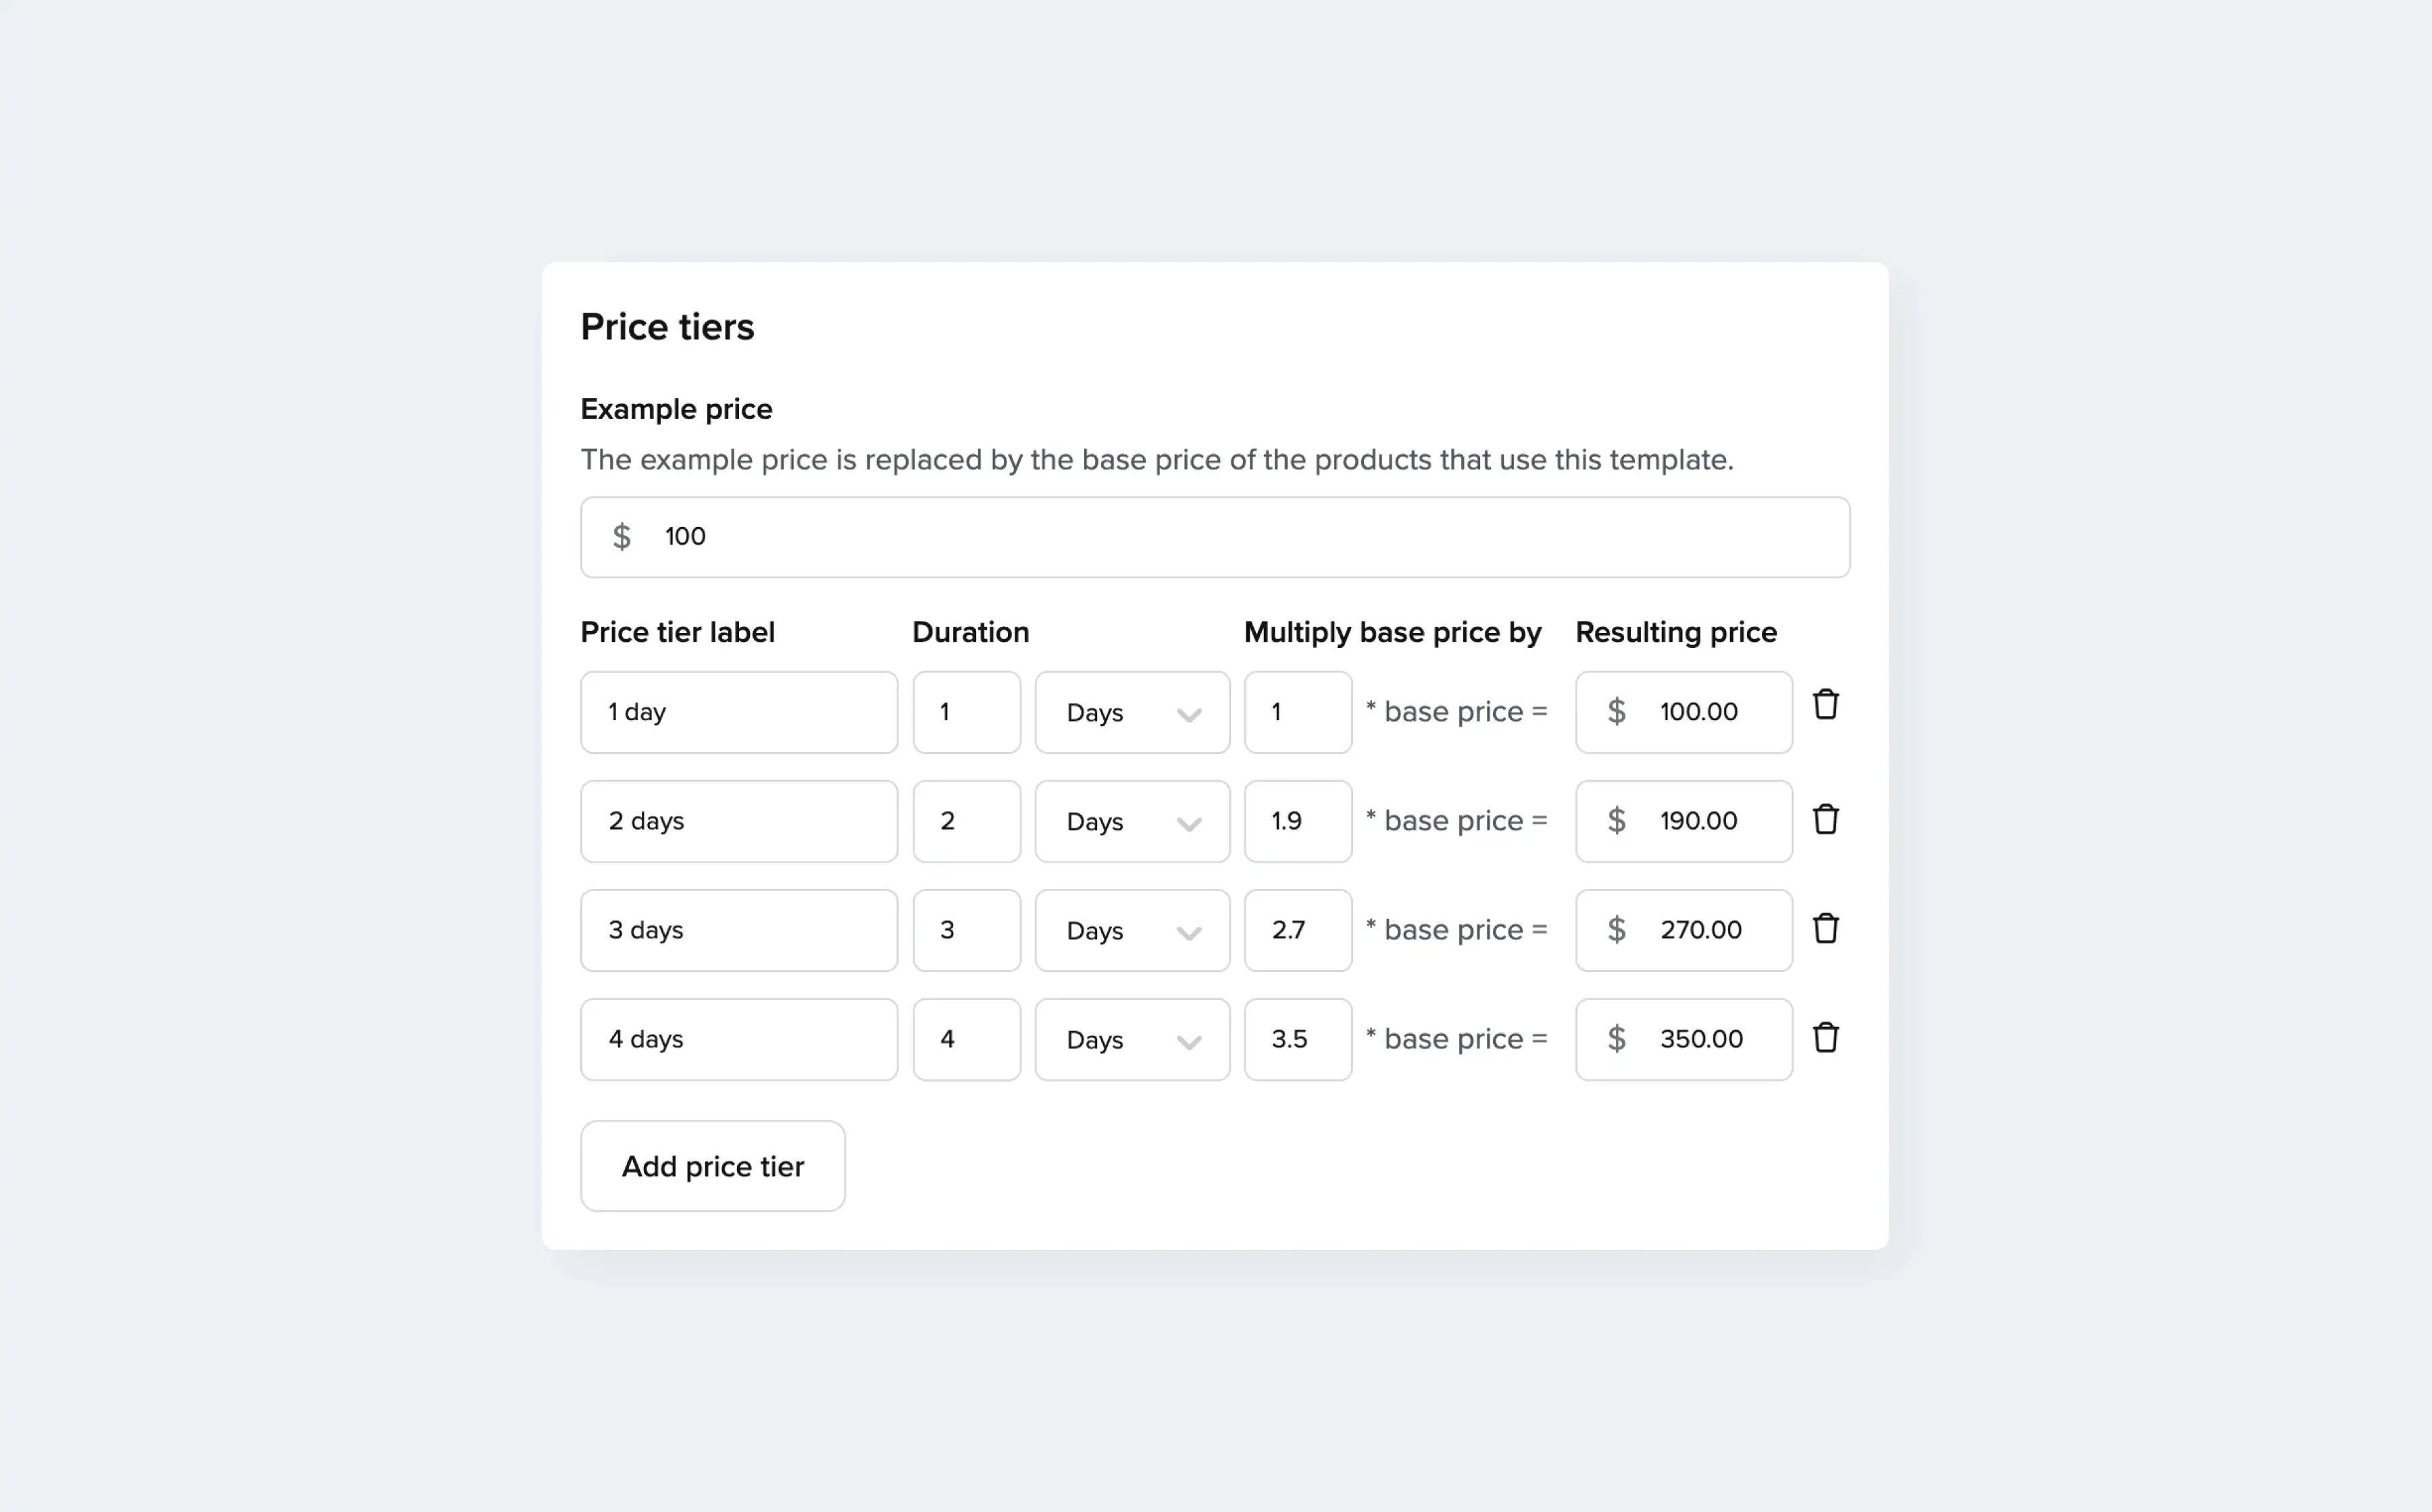
Task: Click the dollar icon beside 100.00 result
Action: 1616,711
